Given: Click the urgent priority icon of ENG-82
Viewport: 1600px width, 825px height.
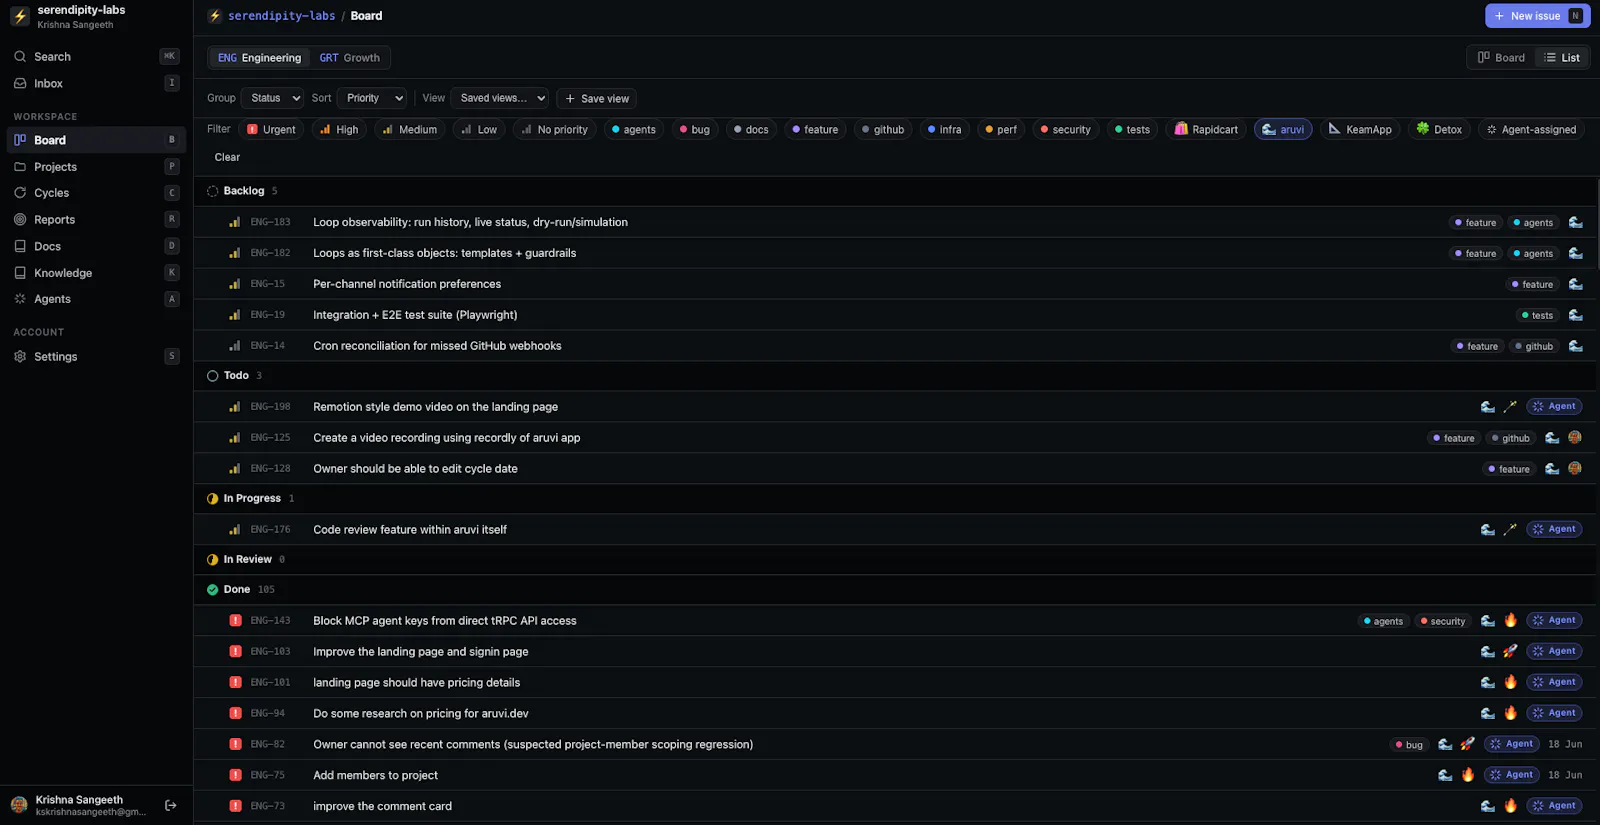Looking at the screenshot, I should [235, 744].
